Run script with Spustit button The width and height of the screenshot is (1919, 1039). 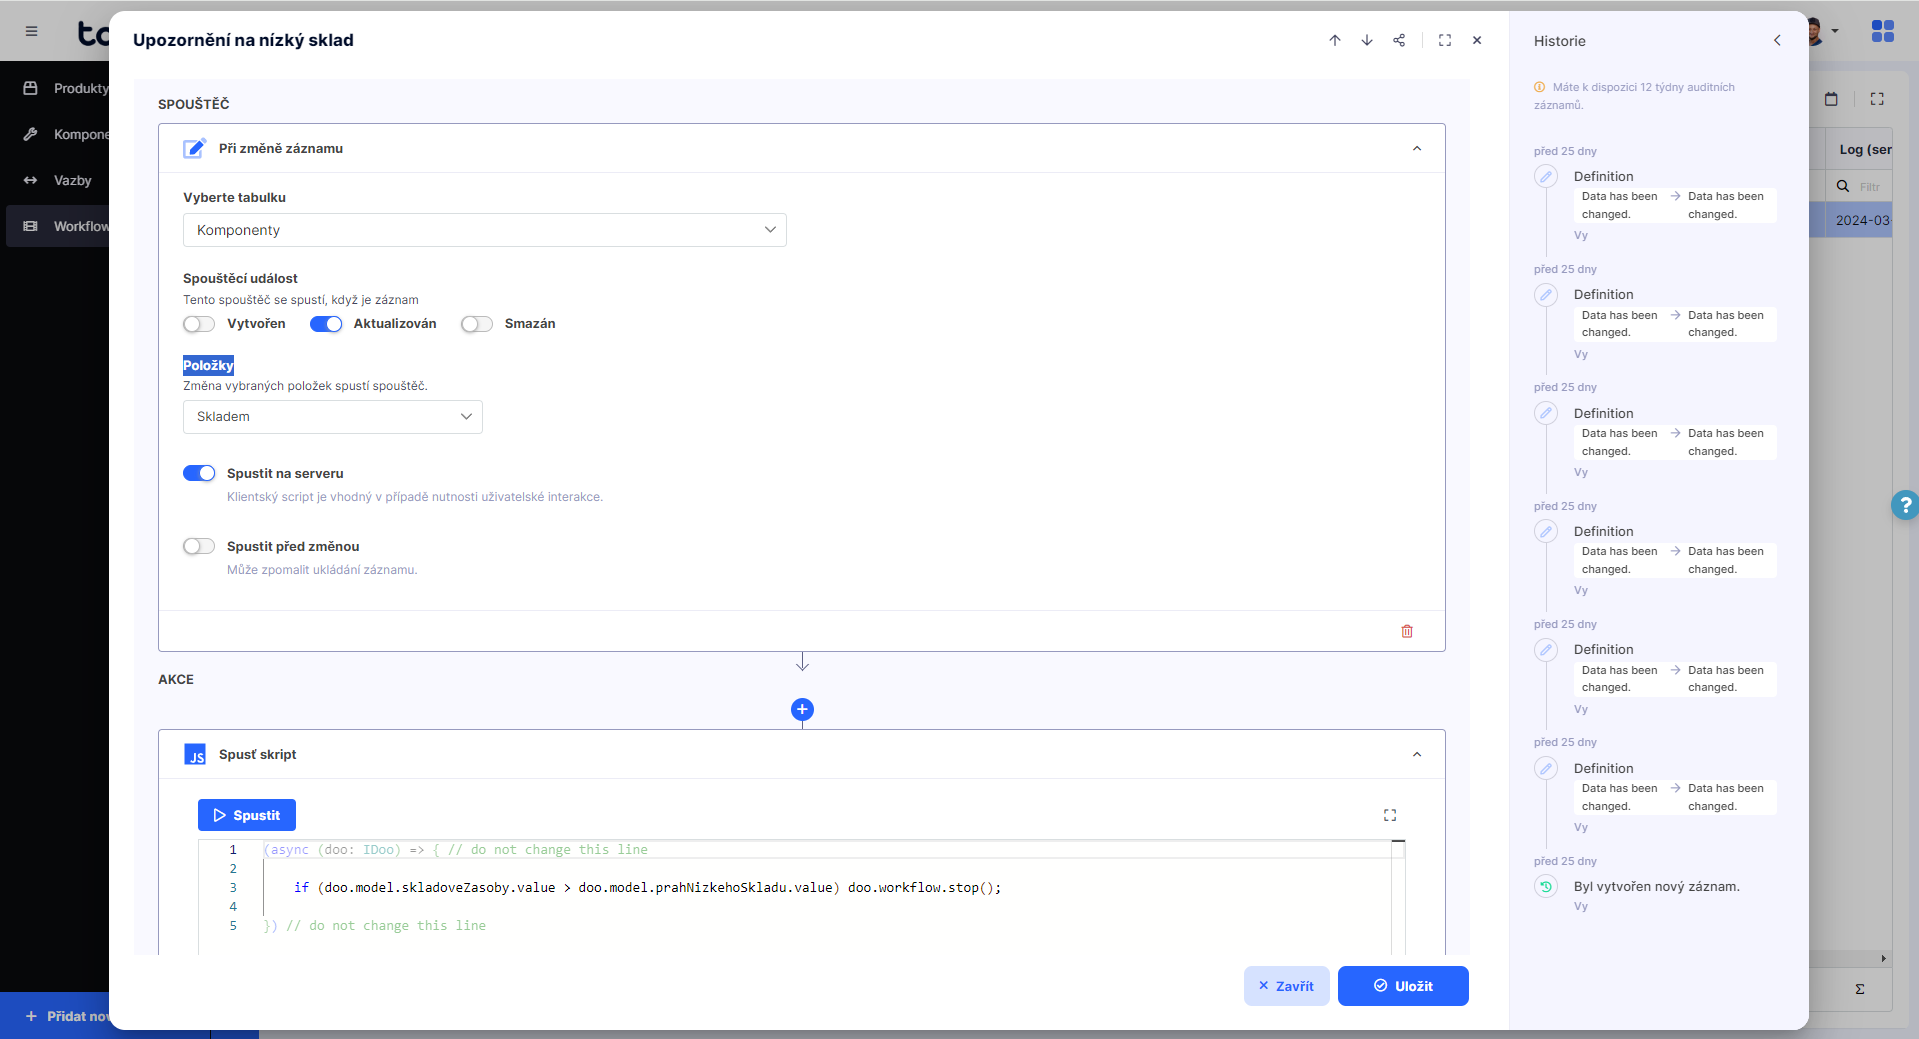tap(247, 815)
